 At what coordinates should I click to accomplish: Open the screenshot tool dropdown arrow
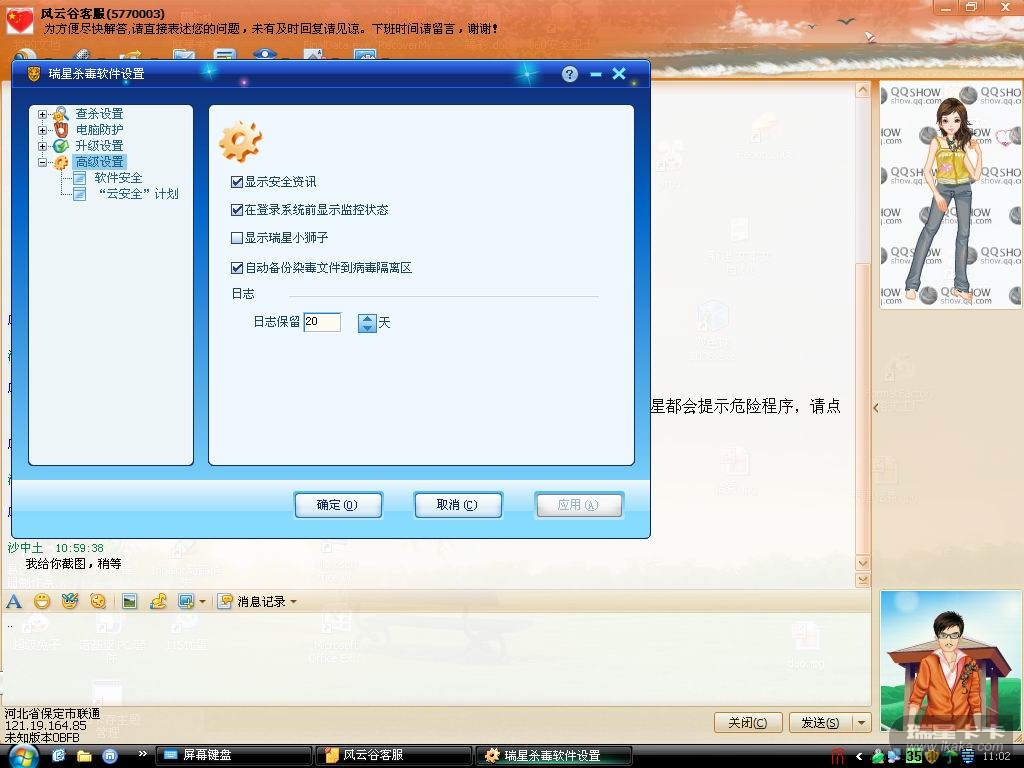pyautogui.click(x=202, y=601)
